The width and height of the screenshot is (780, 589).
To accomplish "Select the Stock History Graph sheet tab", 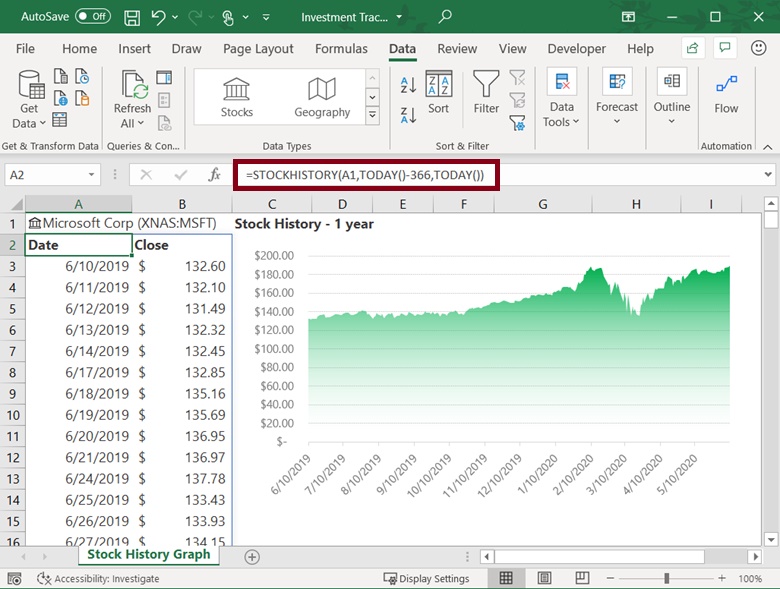I will (149, 554).
